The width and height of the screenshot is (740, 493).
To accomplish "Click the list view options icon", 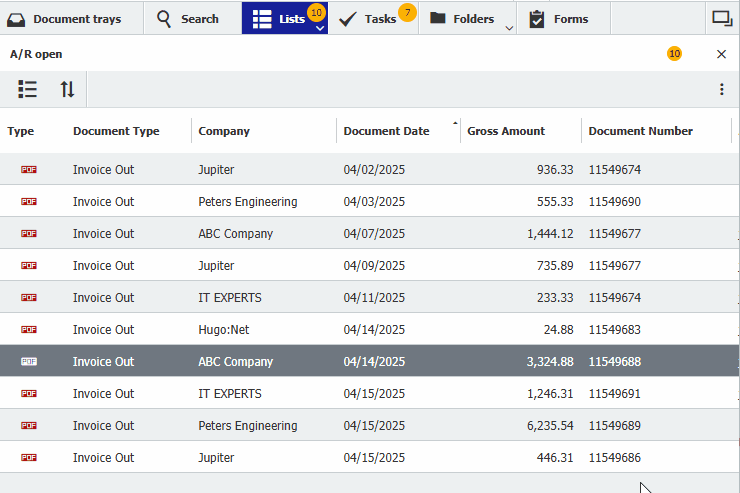I will click(28, 89).
